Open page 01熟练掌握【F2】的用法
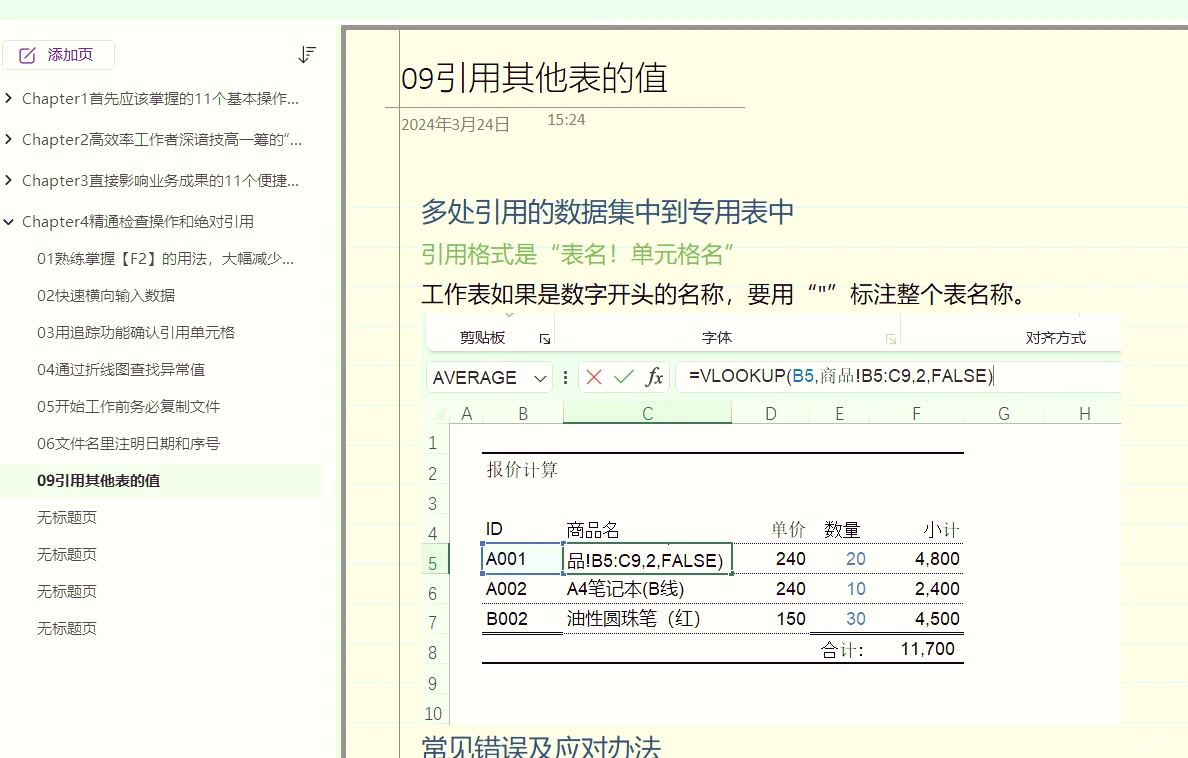This screenshot has height=758, width=1188. tap(165, 258)
